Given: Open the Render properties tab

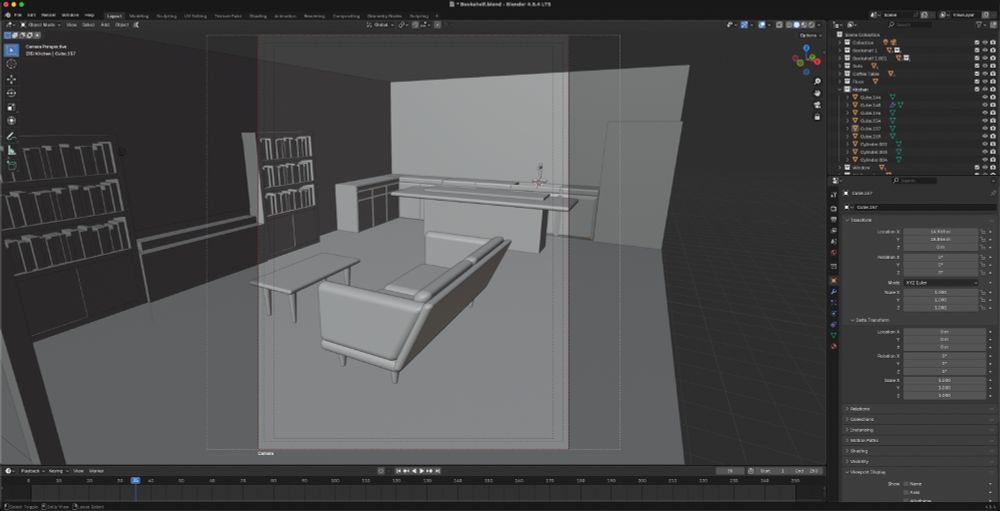Looking at the screenshot, I should pos(833,209).
